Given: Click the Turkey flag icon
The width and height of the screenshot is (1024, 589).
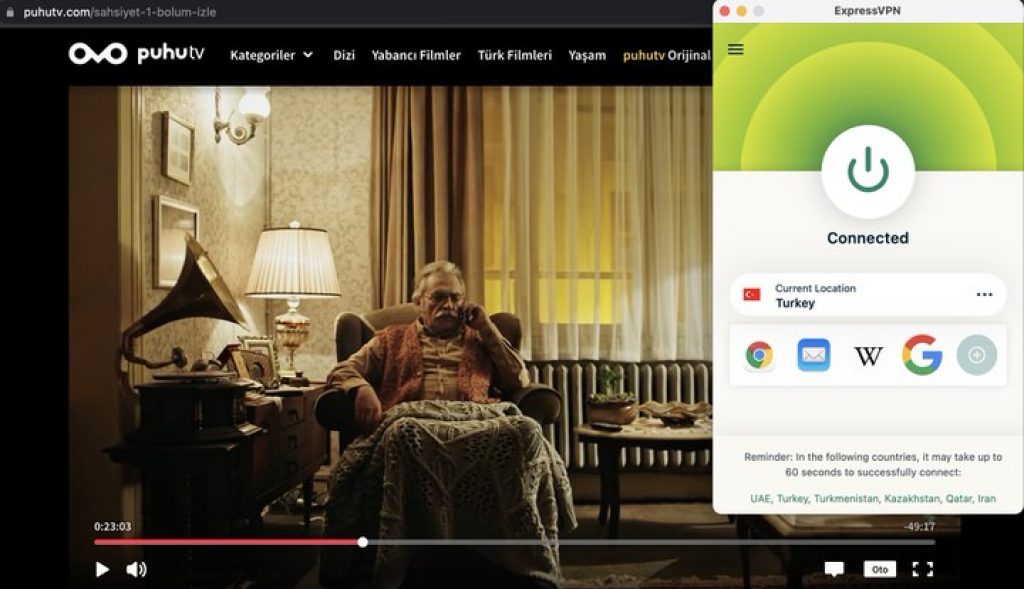Looking at the screenshot, I should [x=752, y=295].
